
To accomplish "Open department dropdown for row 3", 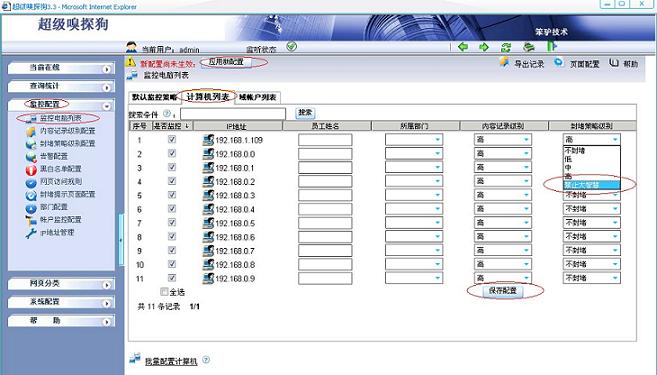I will [414, 168].
